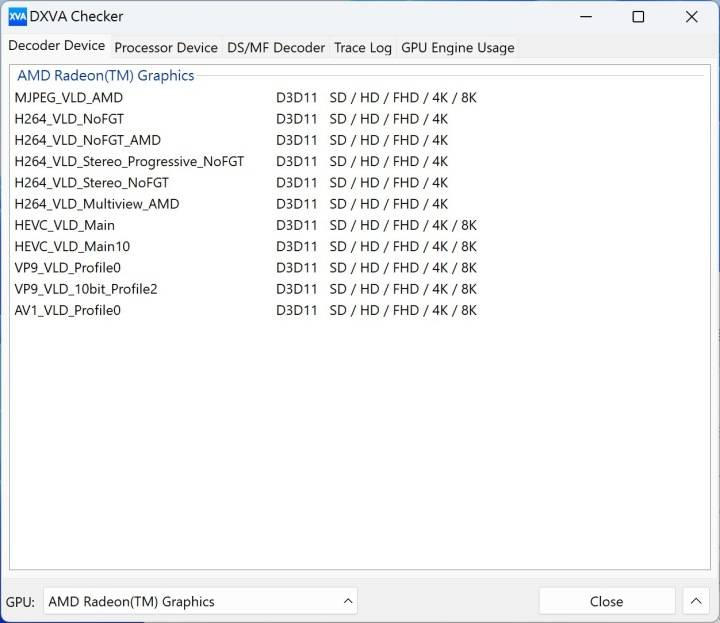
Task: Click the up-arrow expander beside the Close button
Action: 696,601
